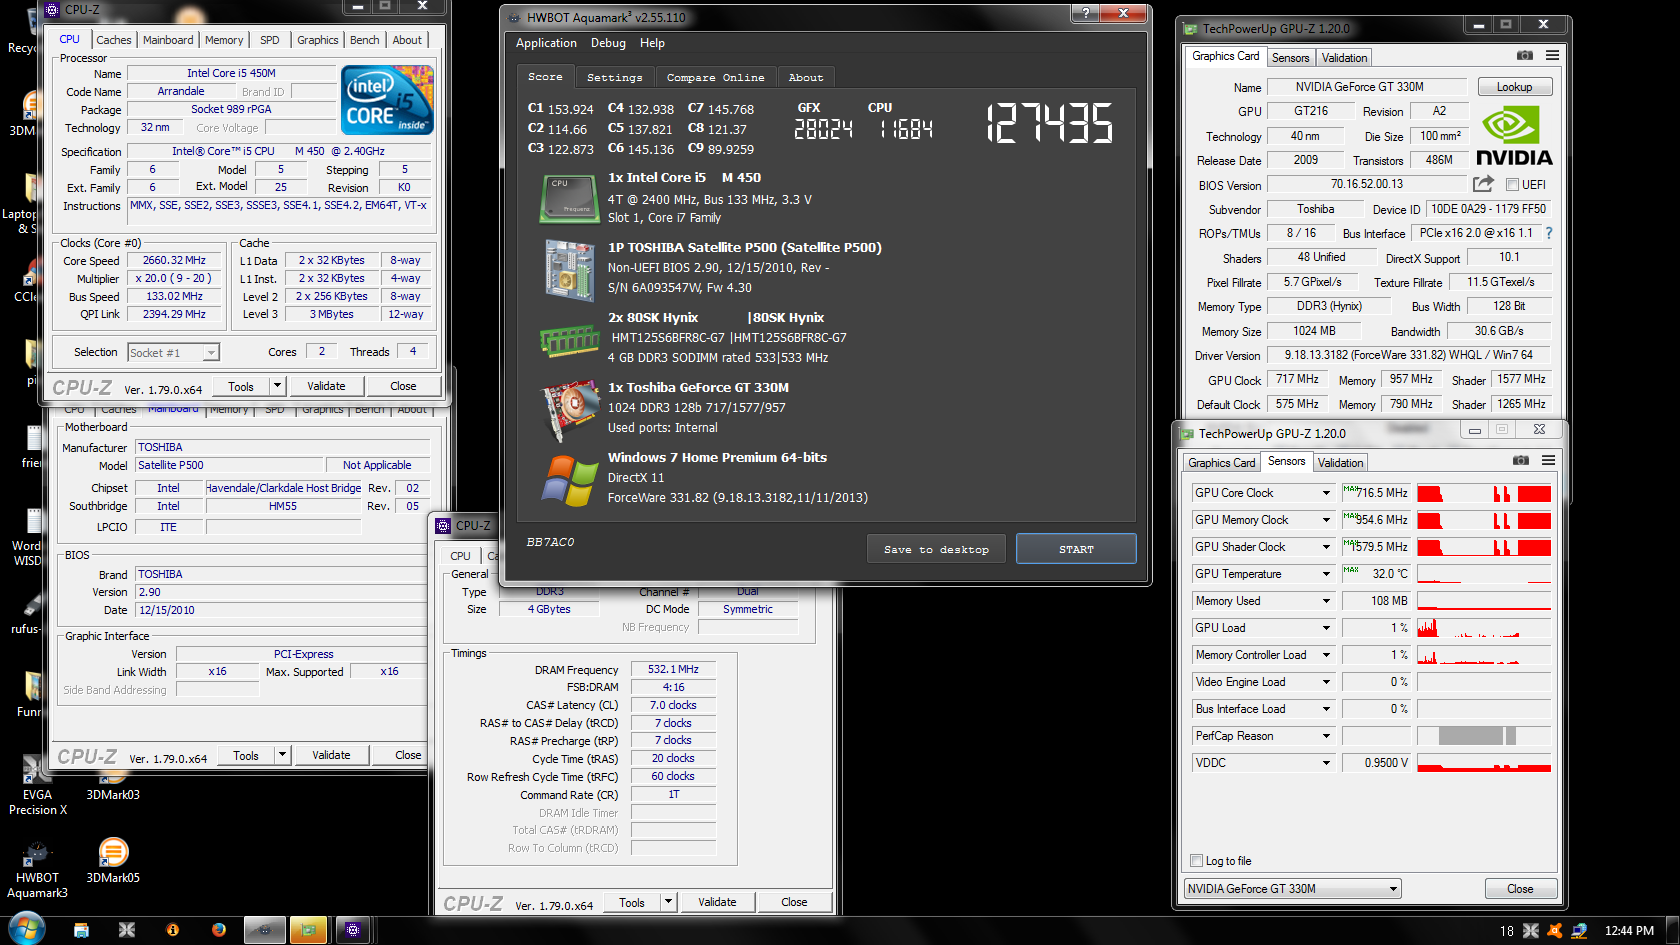Open the Validation tab in GPU-Z Sensors window
Viewport: 1680px width, 945px height.
tap(1340, 463)
